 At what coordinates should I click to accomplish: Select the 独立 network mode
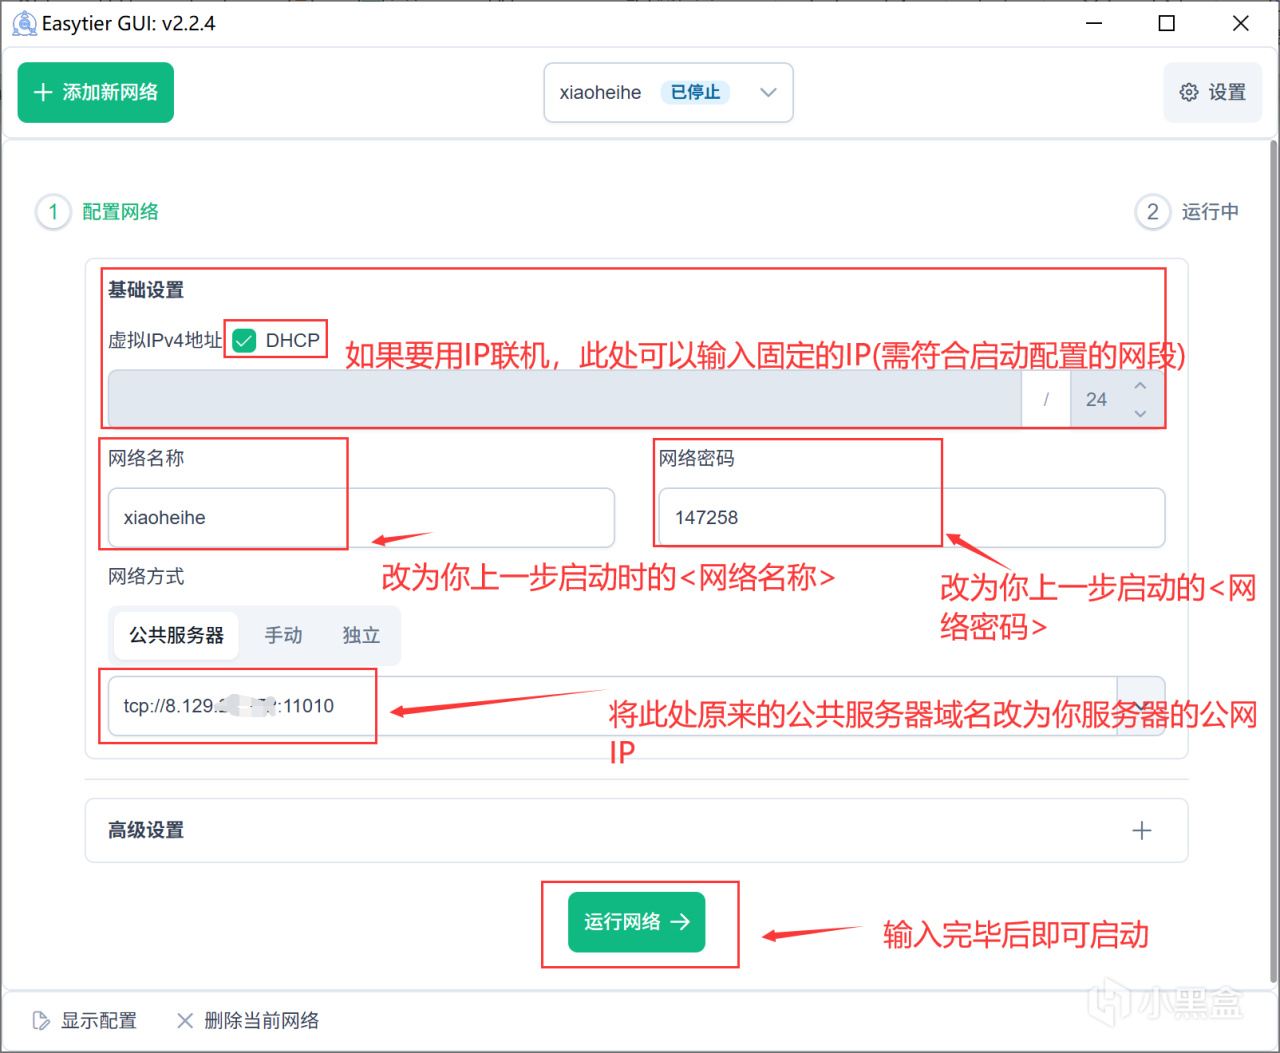point(361,635)
